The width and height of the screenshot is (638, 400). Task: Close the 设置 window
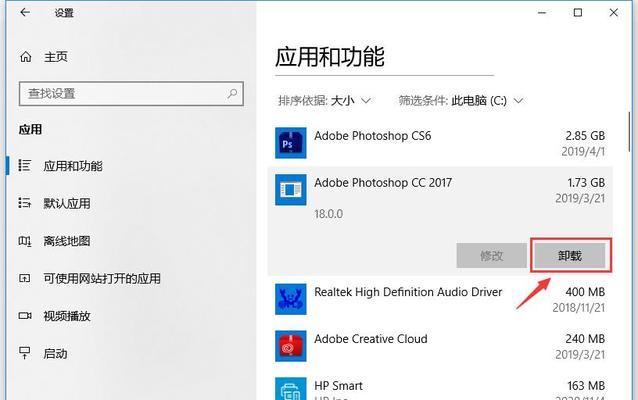[x=614, y=13]
